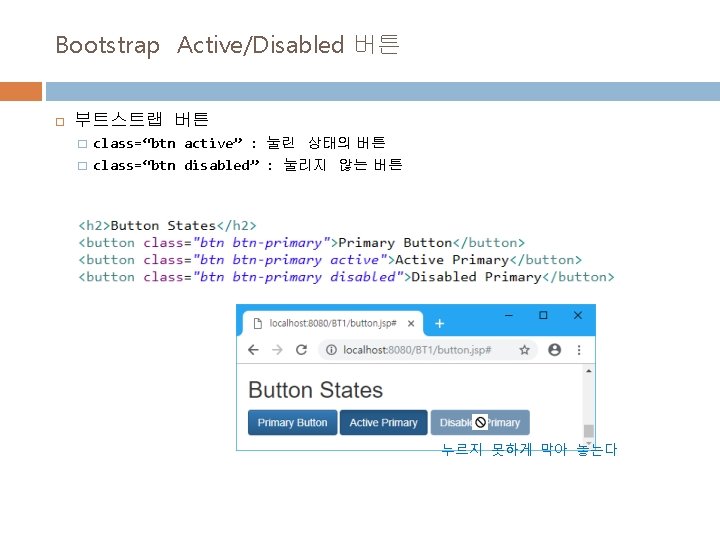Close the browser window
Screen dimensions: 720x540
pos(578,315)
